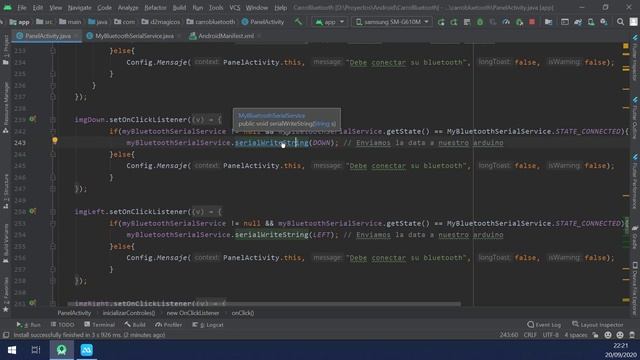Open the samsung SM-G610M device dropdown
This screenshot has width=640, height=360.
coord(391,22)
